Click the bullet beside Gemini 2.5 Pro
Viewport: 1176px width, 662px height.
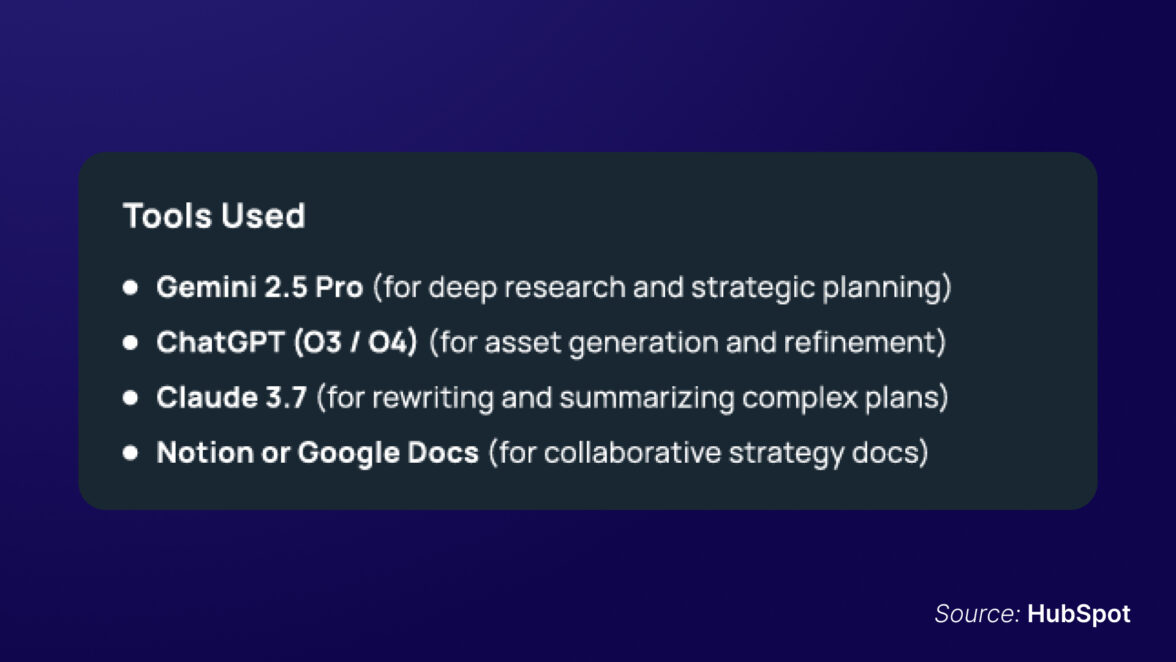pos(131,288)
